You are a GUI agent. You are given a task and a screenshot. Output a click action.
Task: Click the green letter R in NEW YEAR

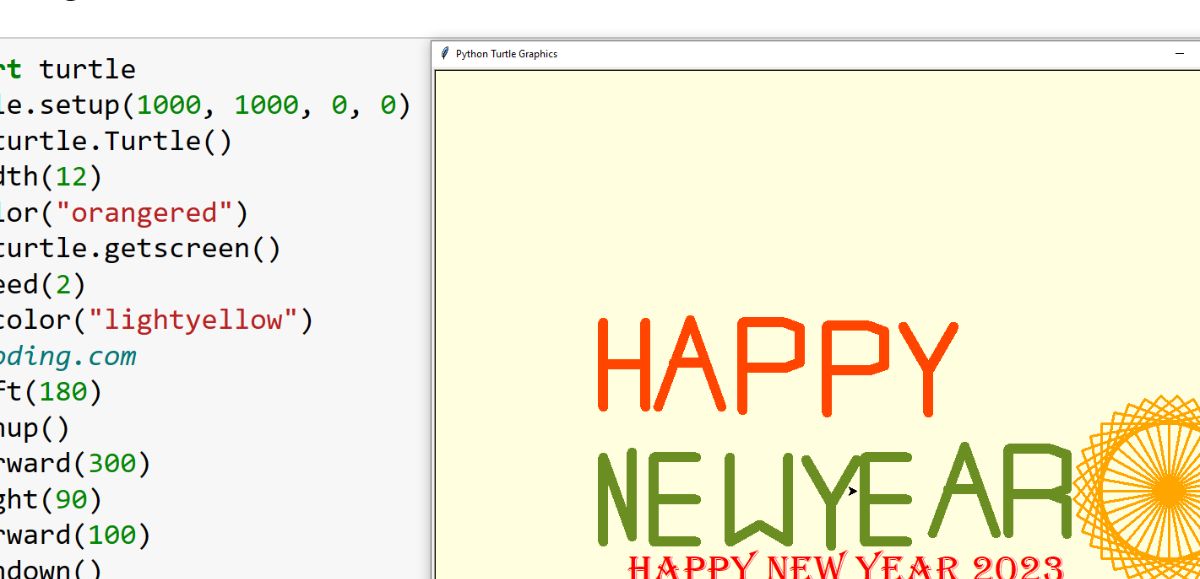click(1040, 493)
